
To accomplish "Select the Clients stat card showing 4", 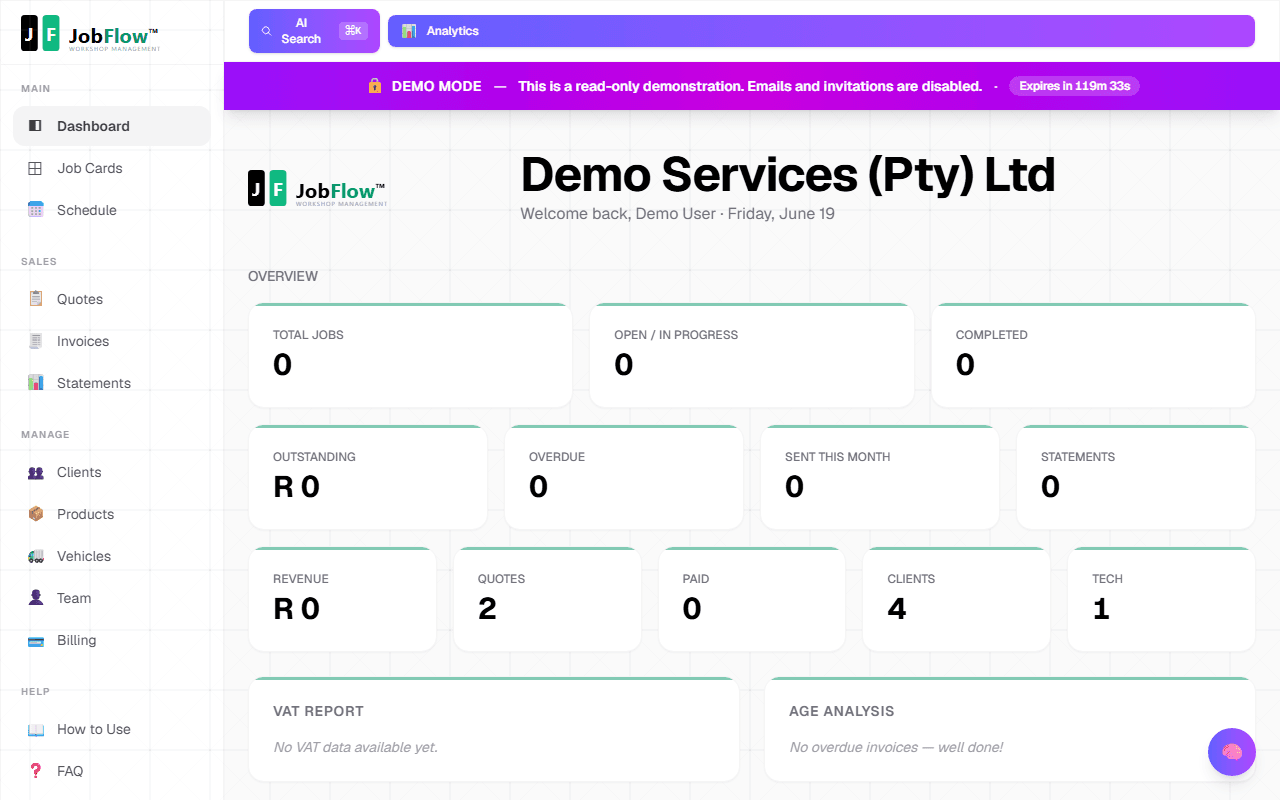I will (x=957, y=599).
